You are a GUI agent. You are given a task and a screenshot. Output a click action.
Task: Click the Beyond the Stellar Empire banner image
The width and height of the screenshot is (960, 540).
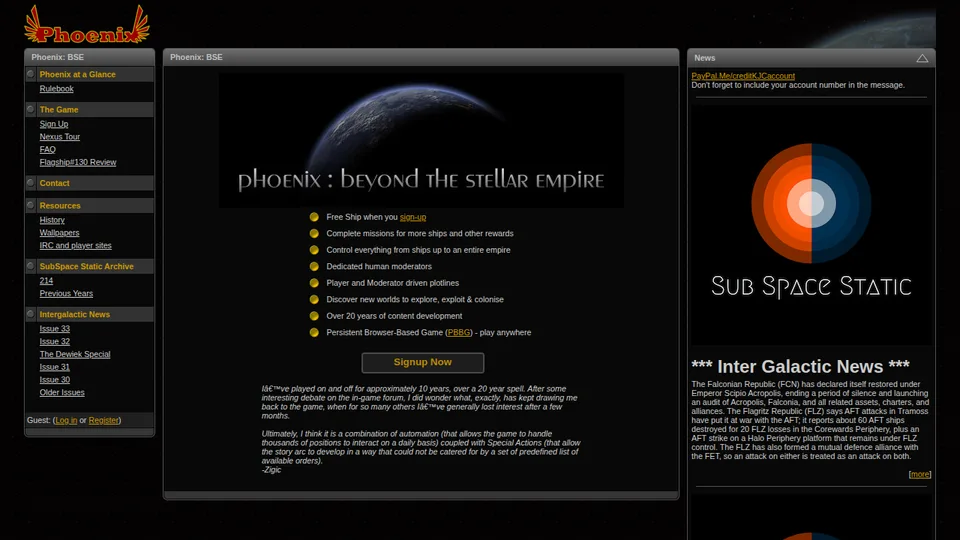(421, 141)
